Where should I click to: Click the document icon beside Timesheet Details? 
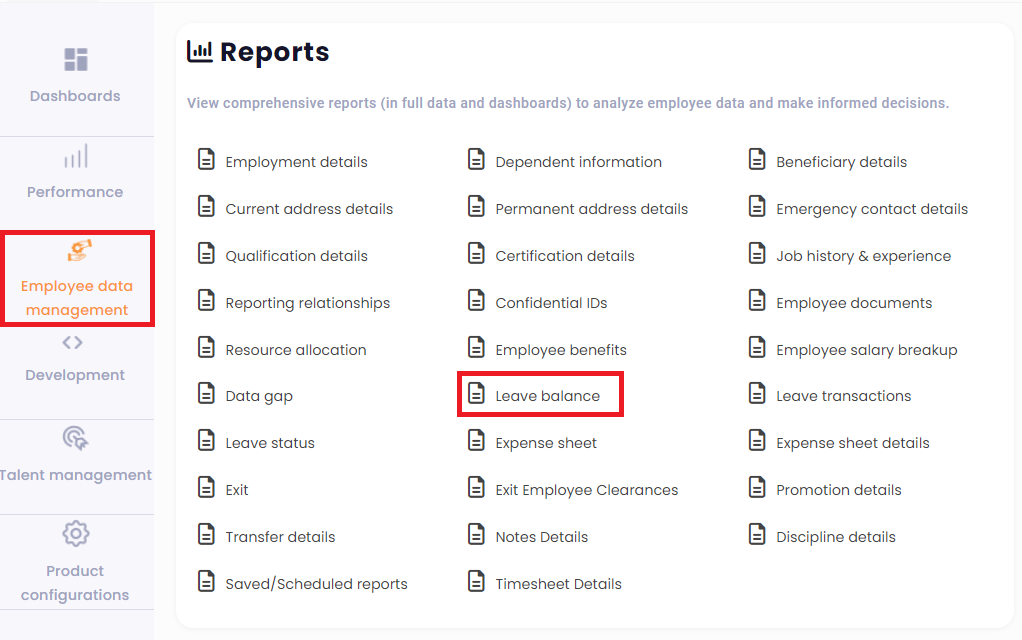point(477,582)
